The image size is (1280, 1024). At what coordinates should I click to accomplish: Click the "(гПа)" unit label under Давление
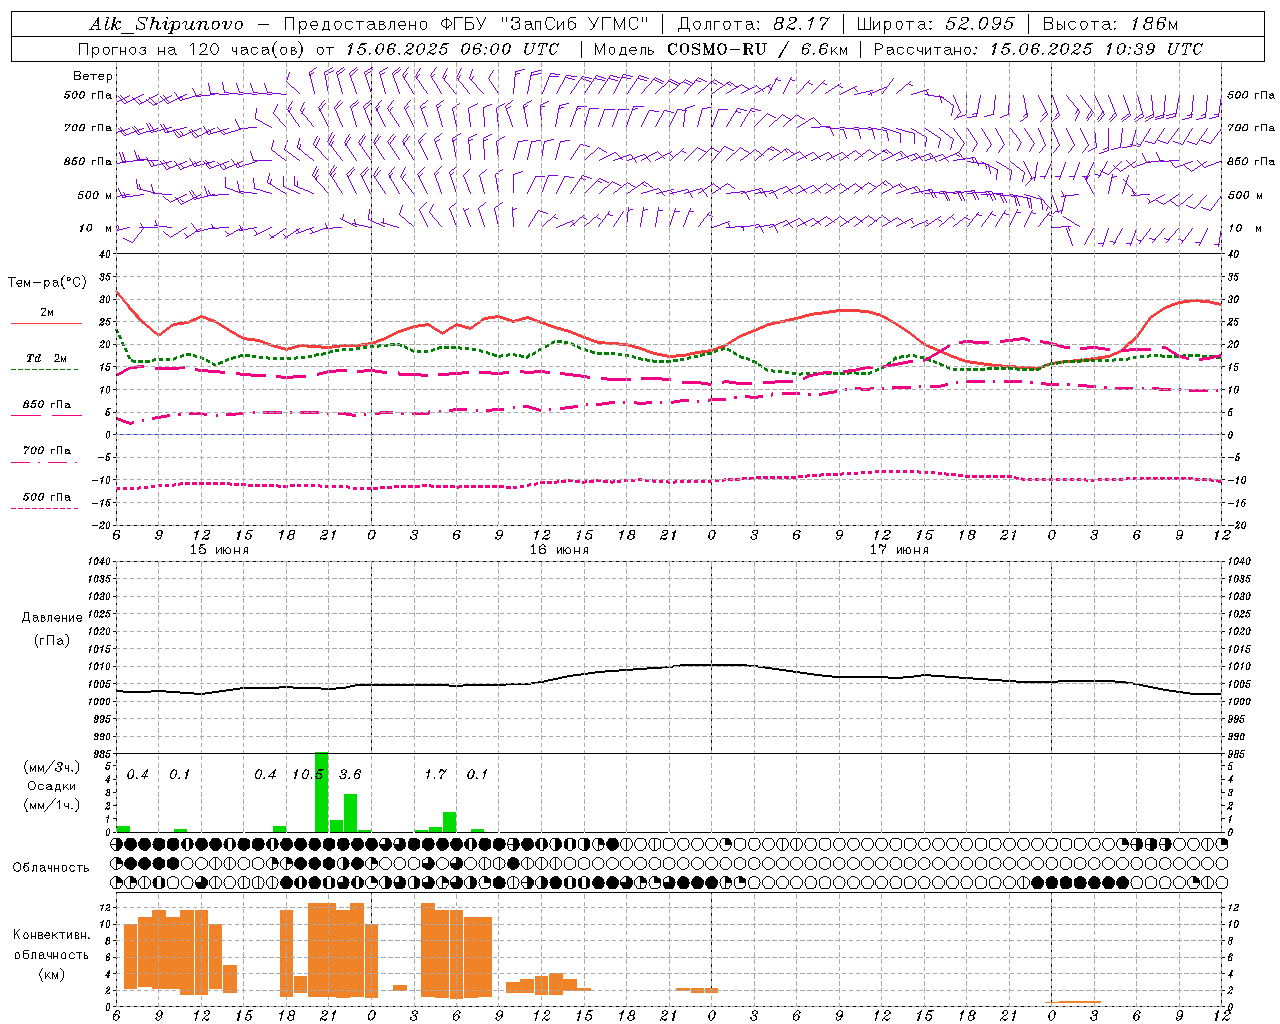(52, 640)
